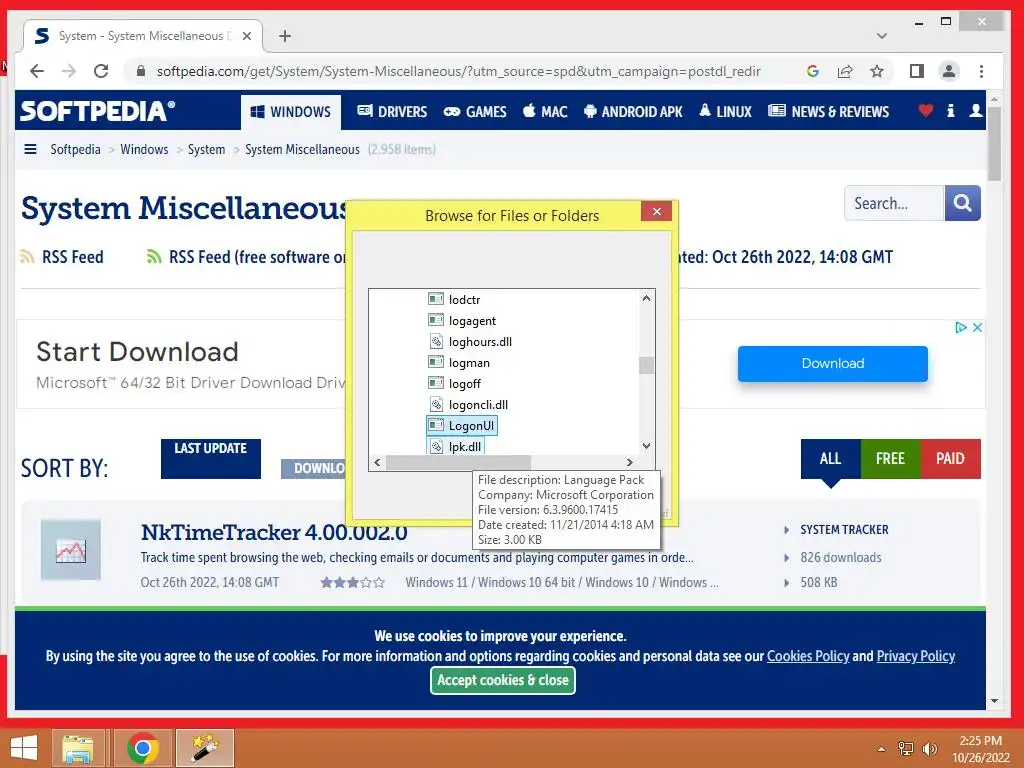
Task: Close the ad with X icon
Action: click(x=977, y=327)
